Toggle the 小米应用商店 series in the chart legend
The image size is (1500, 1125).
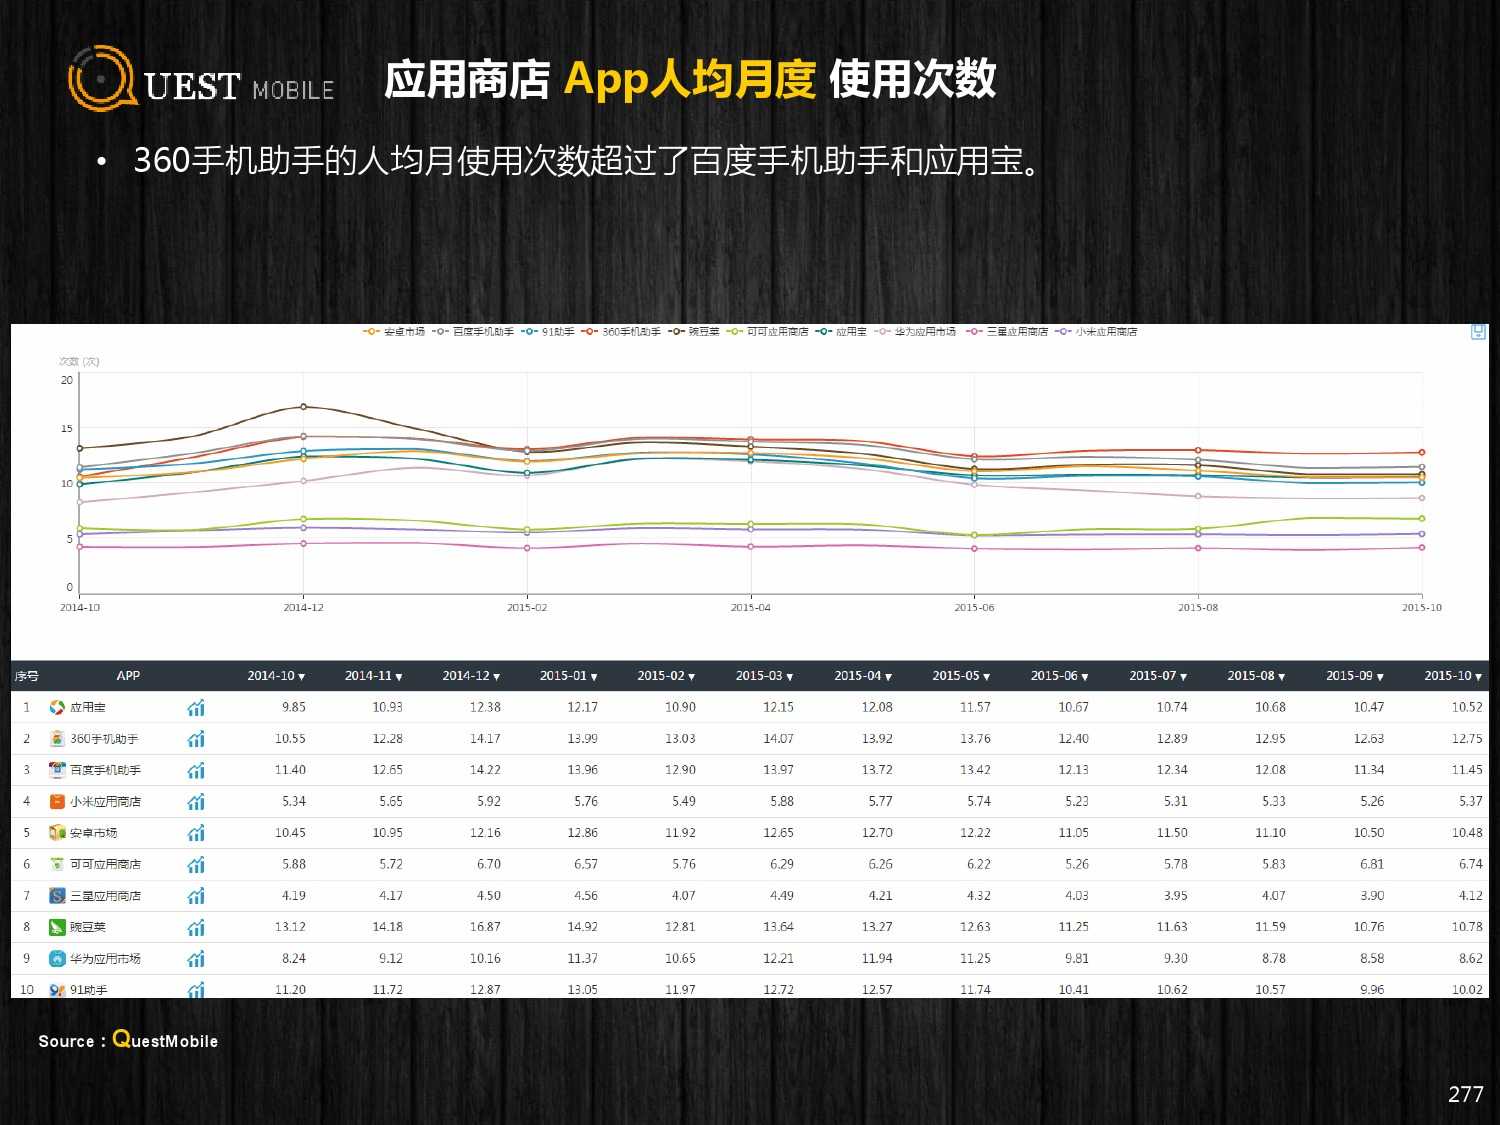[1096, 331]
